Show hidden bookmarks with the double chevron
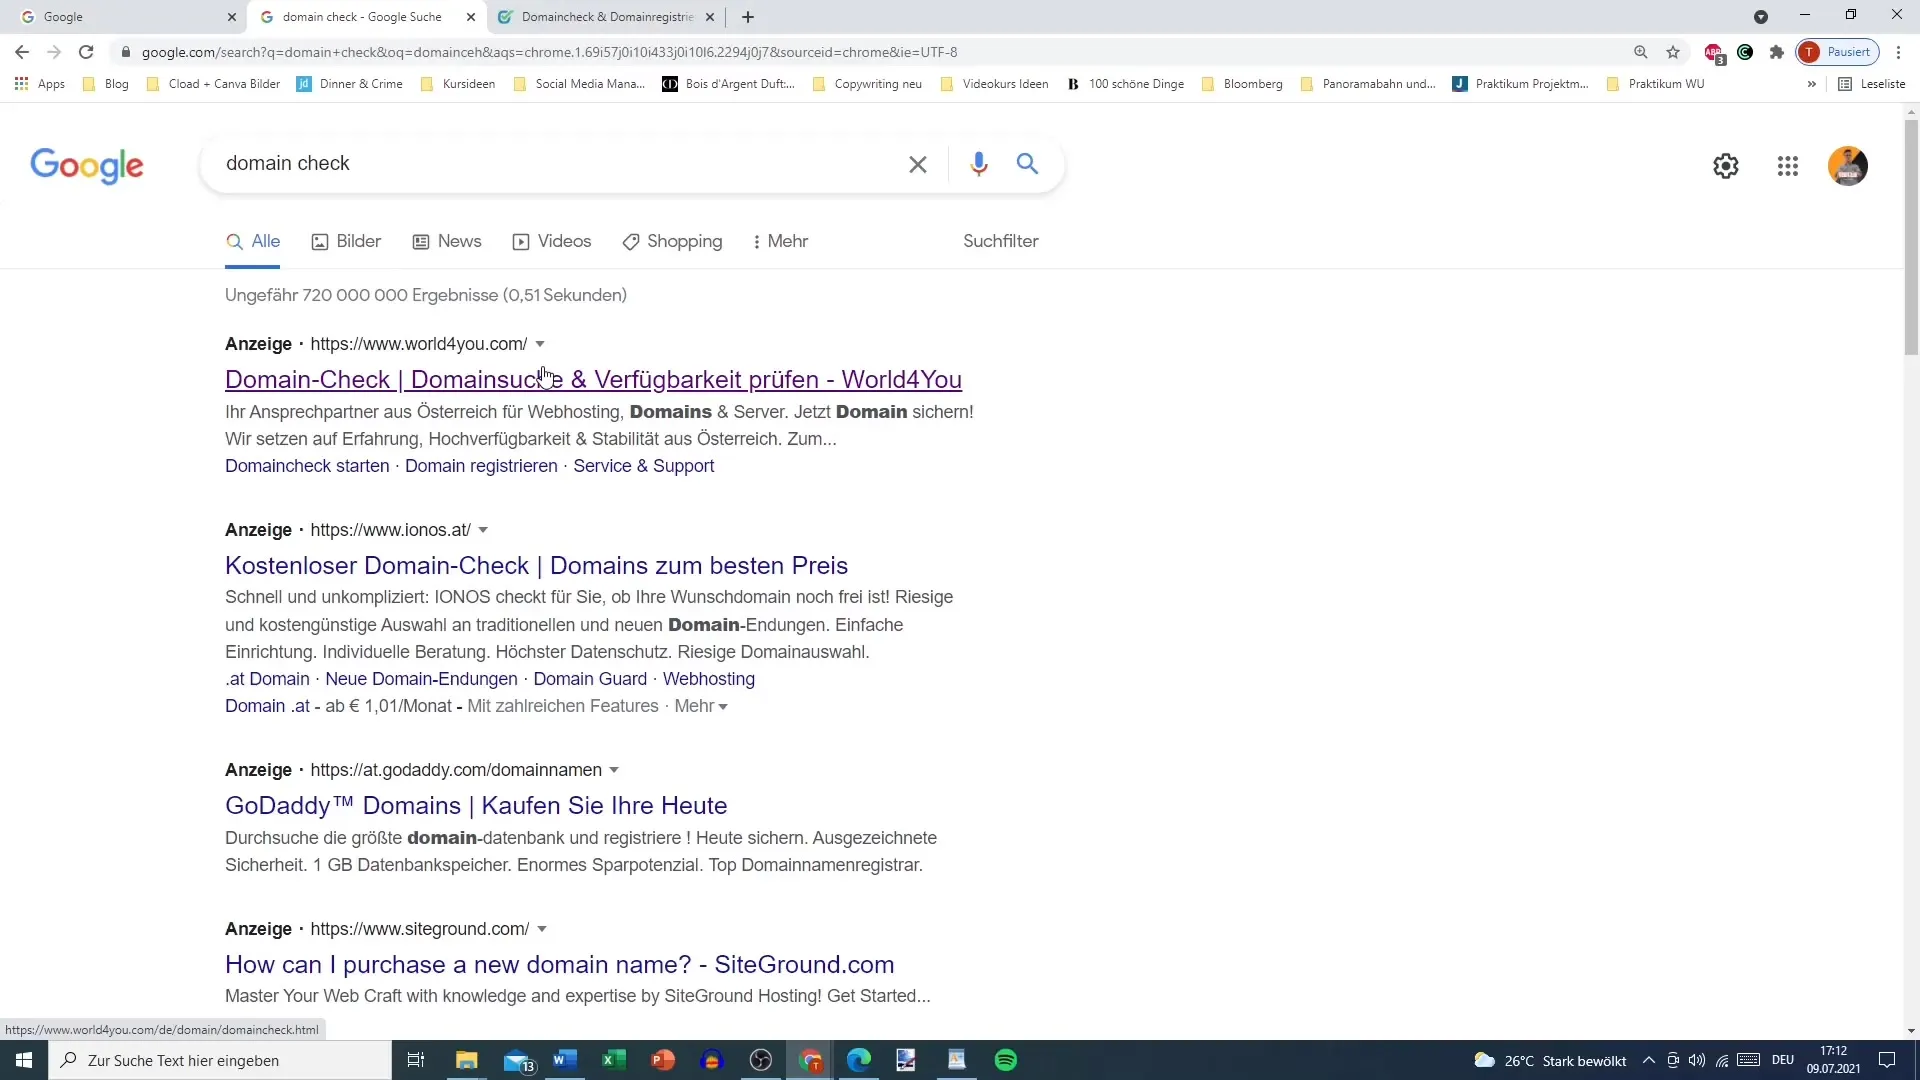 point(1811,84)
